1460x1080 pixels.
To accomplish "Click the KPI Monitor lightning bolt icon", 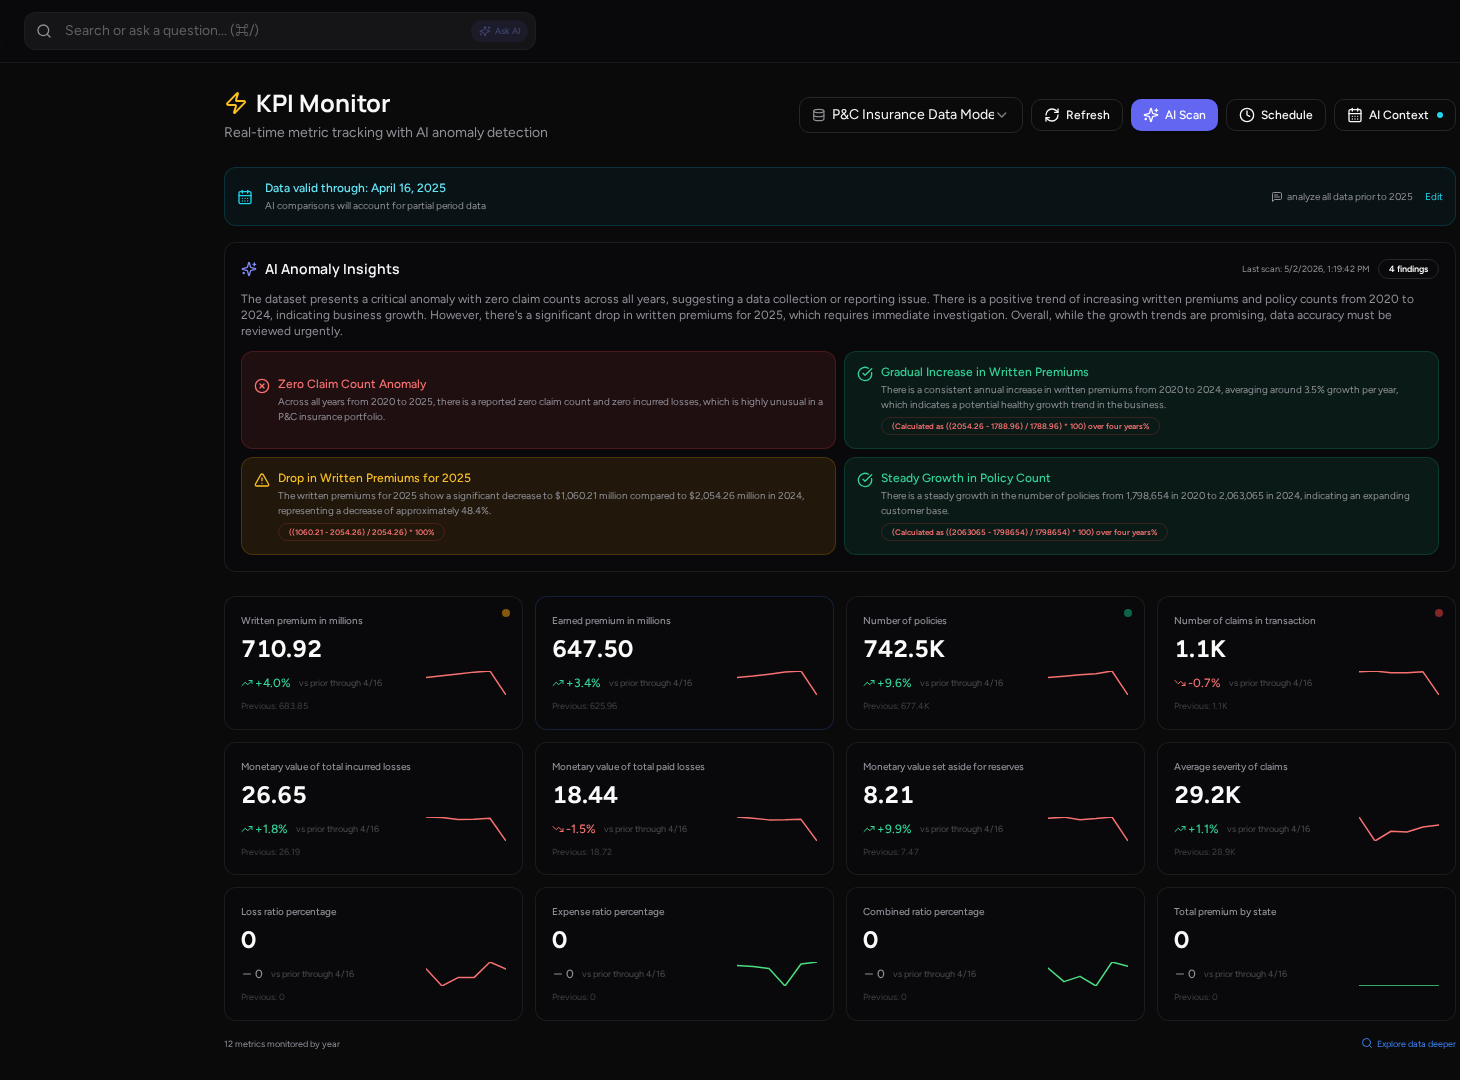I will (x=236, y=103).
